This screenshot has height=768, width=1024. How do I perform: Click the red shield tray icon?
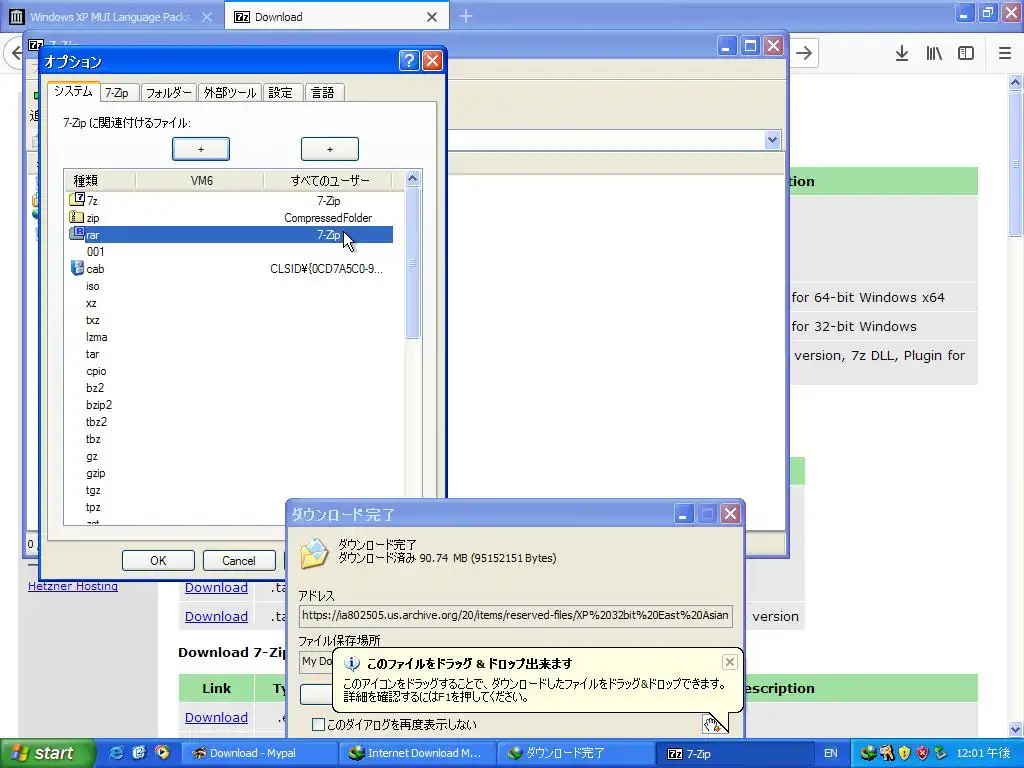pyautogui.click(x=922, y=753)
